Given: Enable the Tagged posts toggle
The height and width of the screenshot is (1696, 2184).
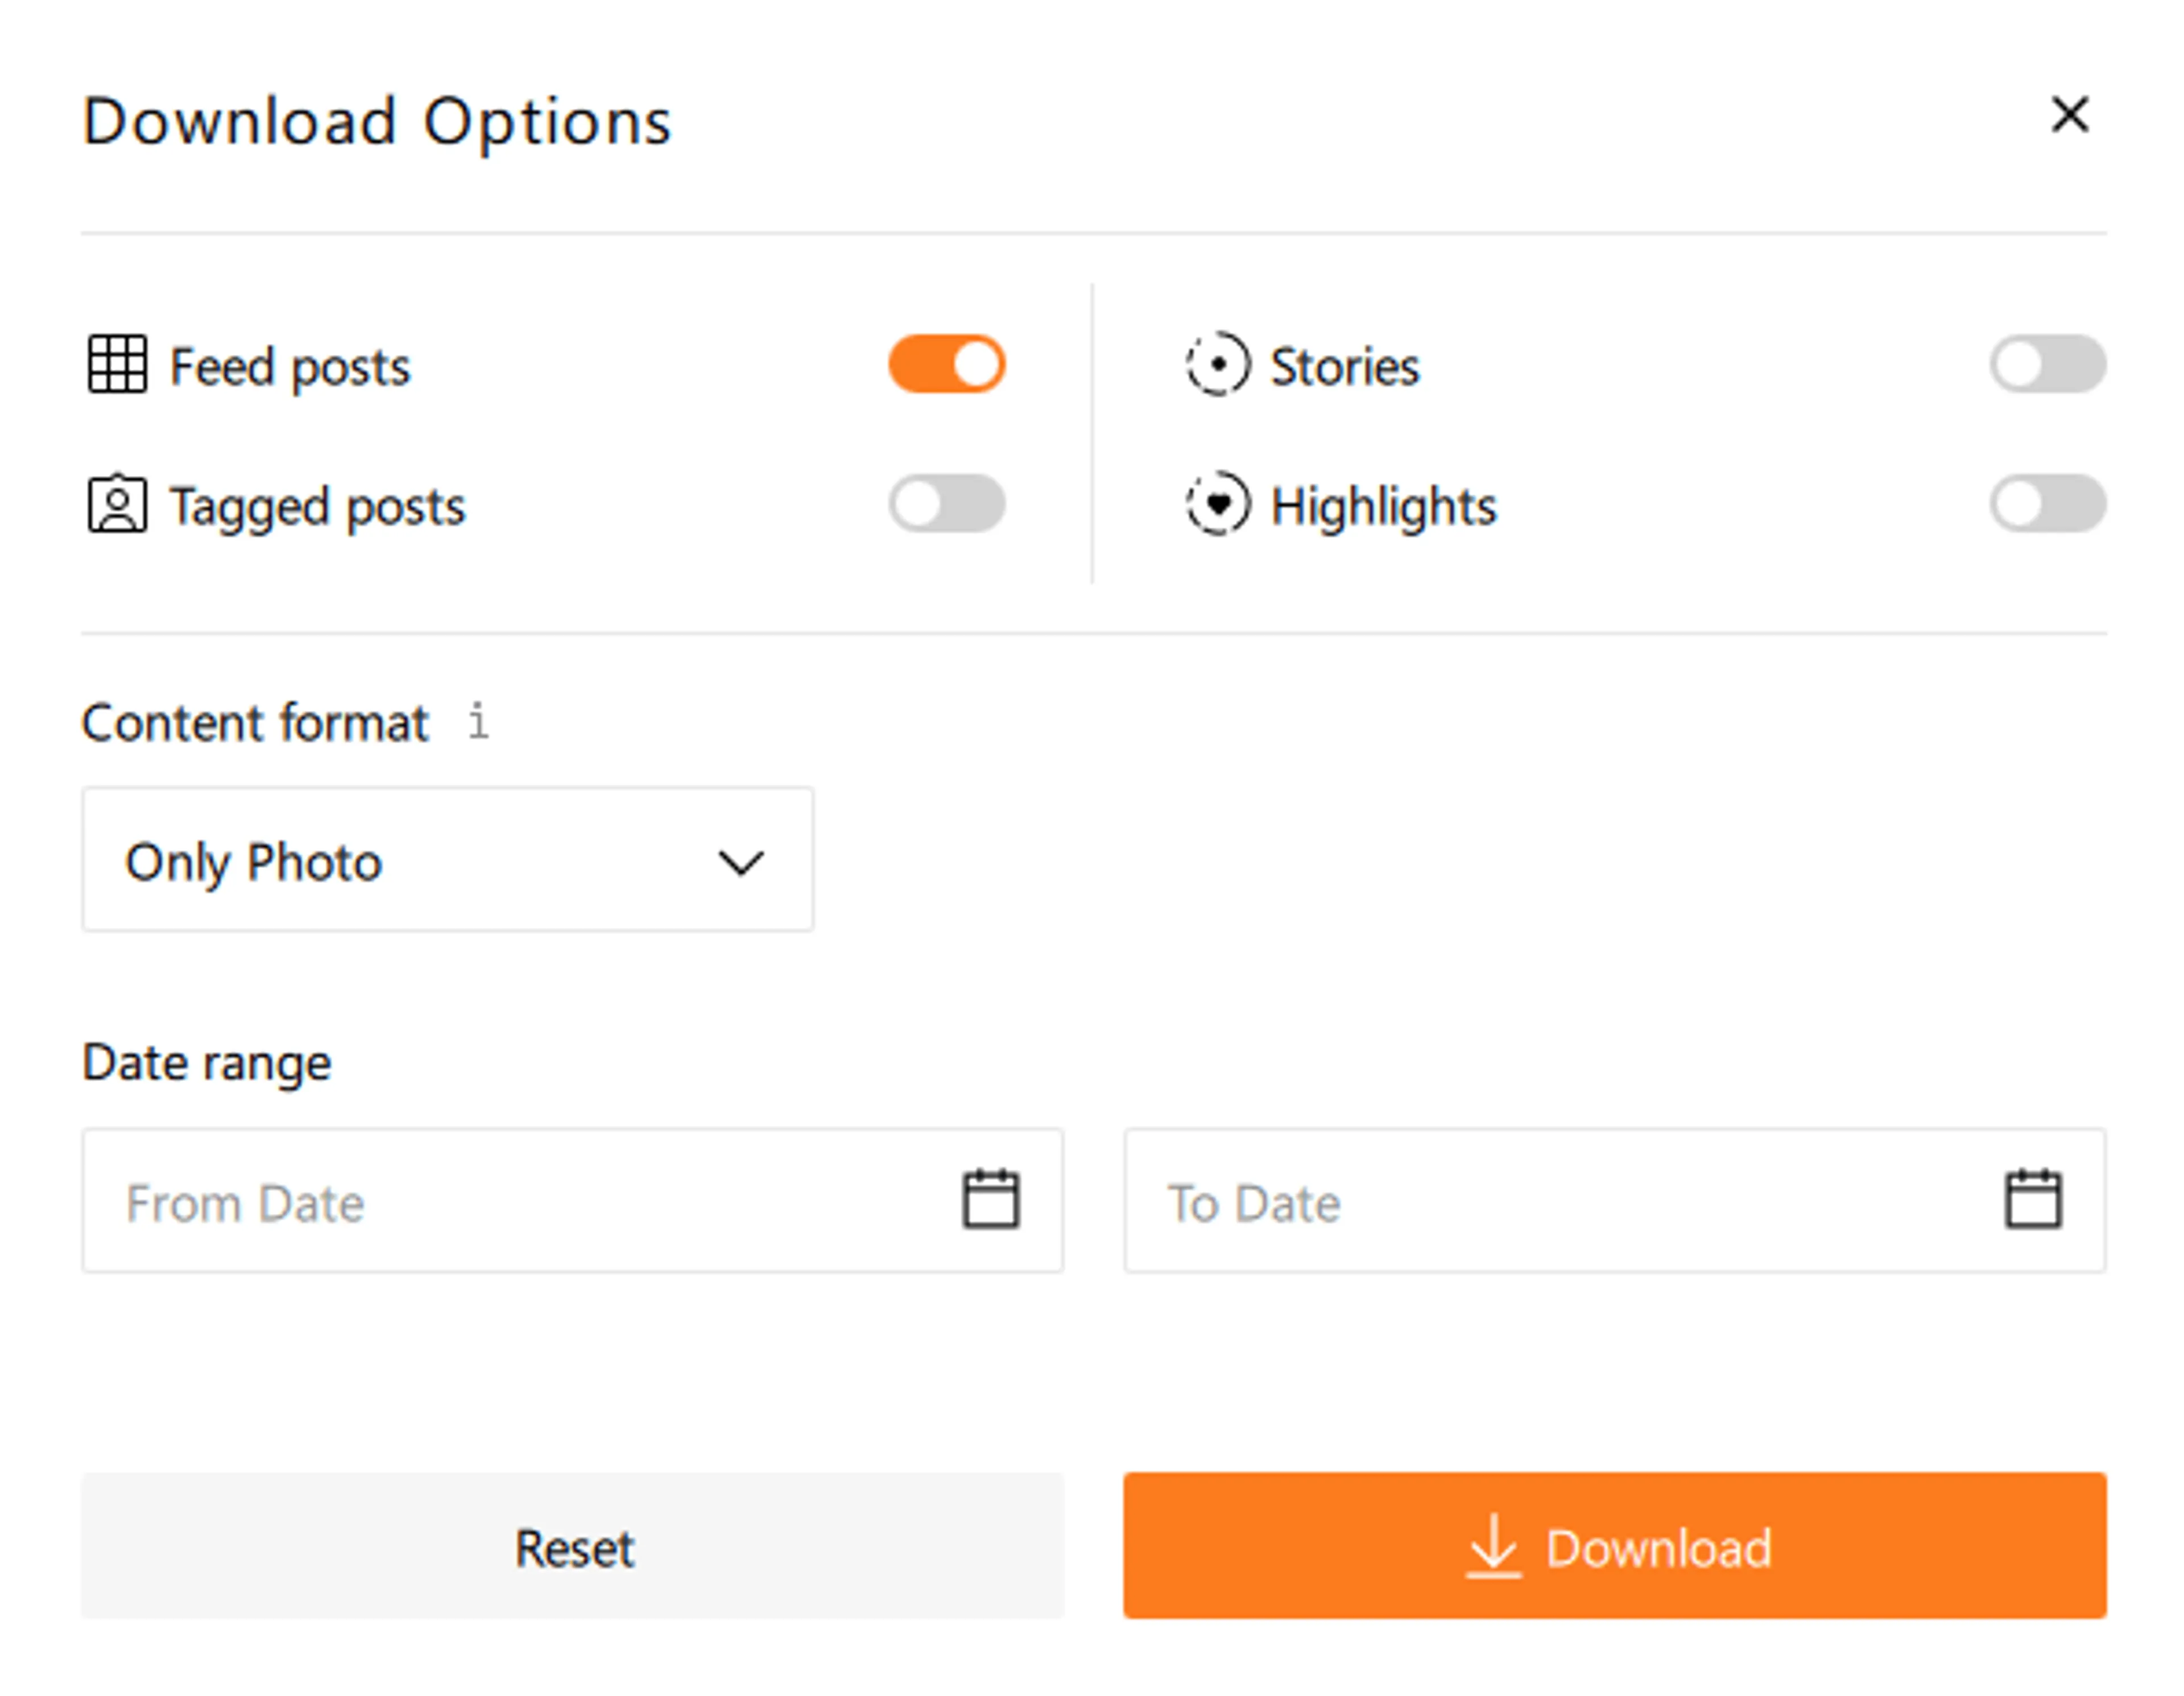Looking at the screenshot, I should coord(946,506).
